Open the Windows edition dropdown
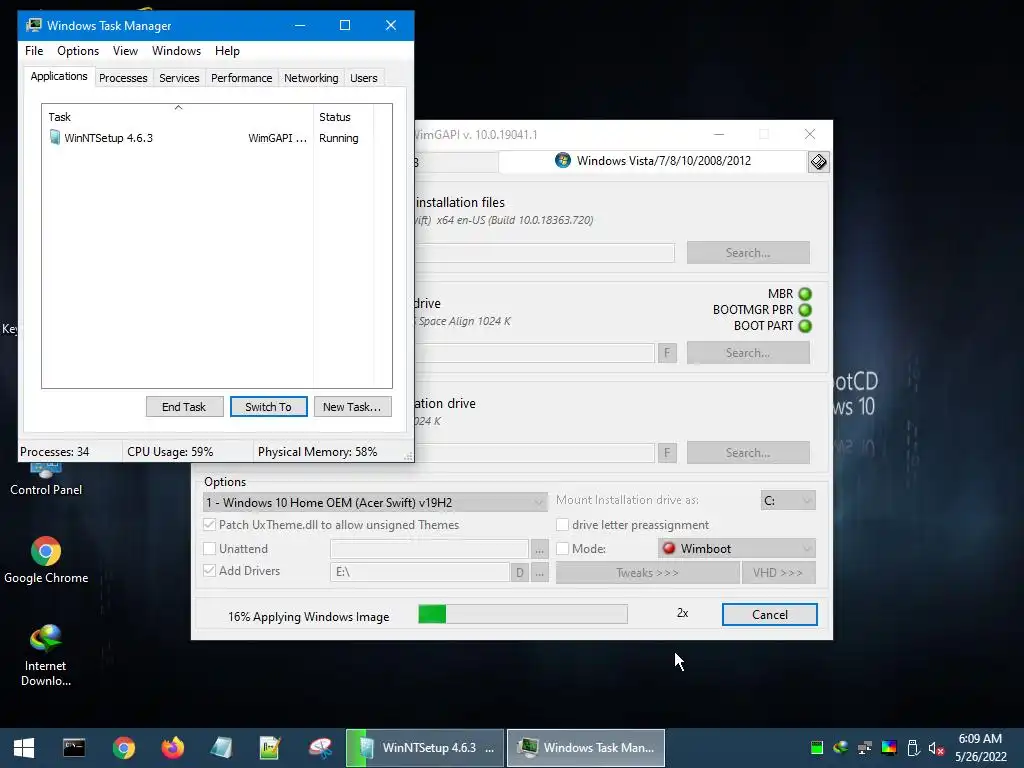 (x=375, y=502)
